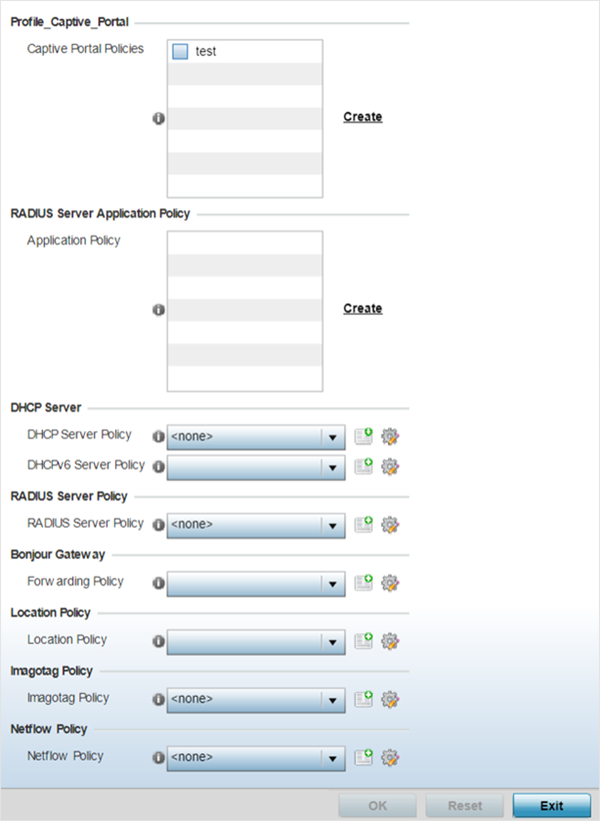Click the OK button
This screenshot has width=600, height=821.
(377, 806)
